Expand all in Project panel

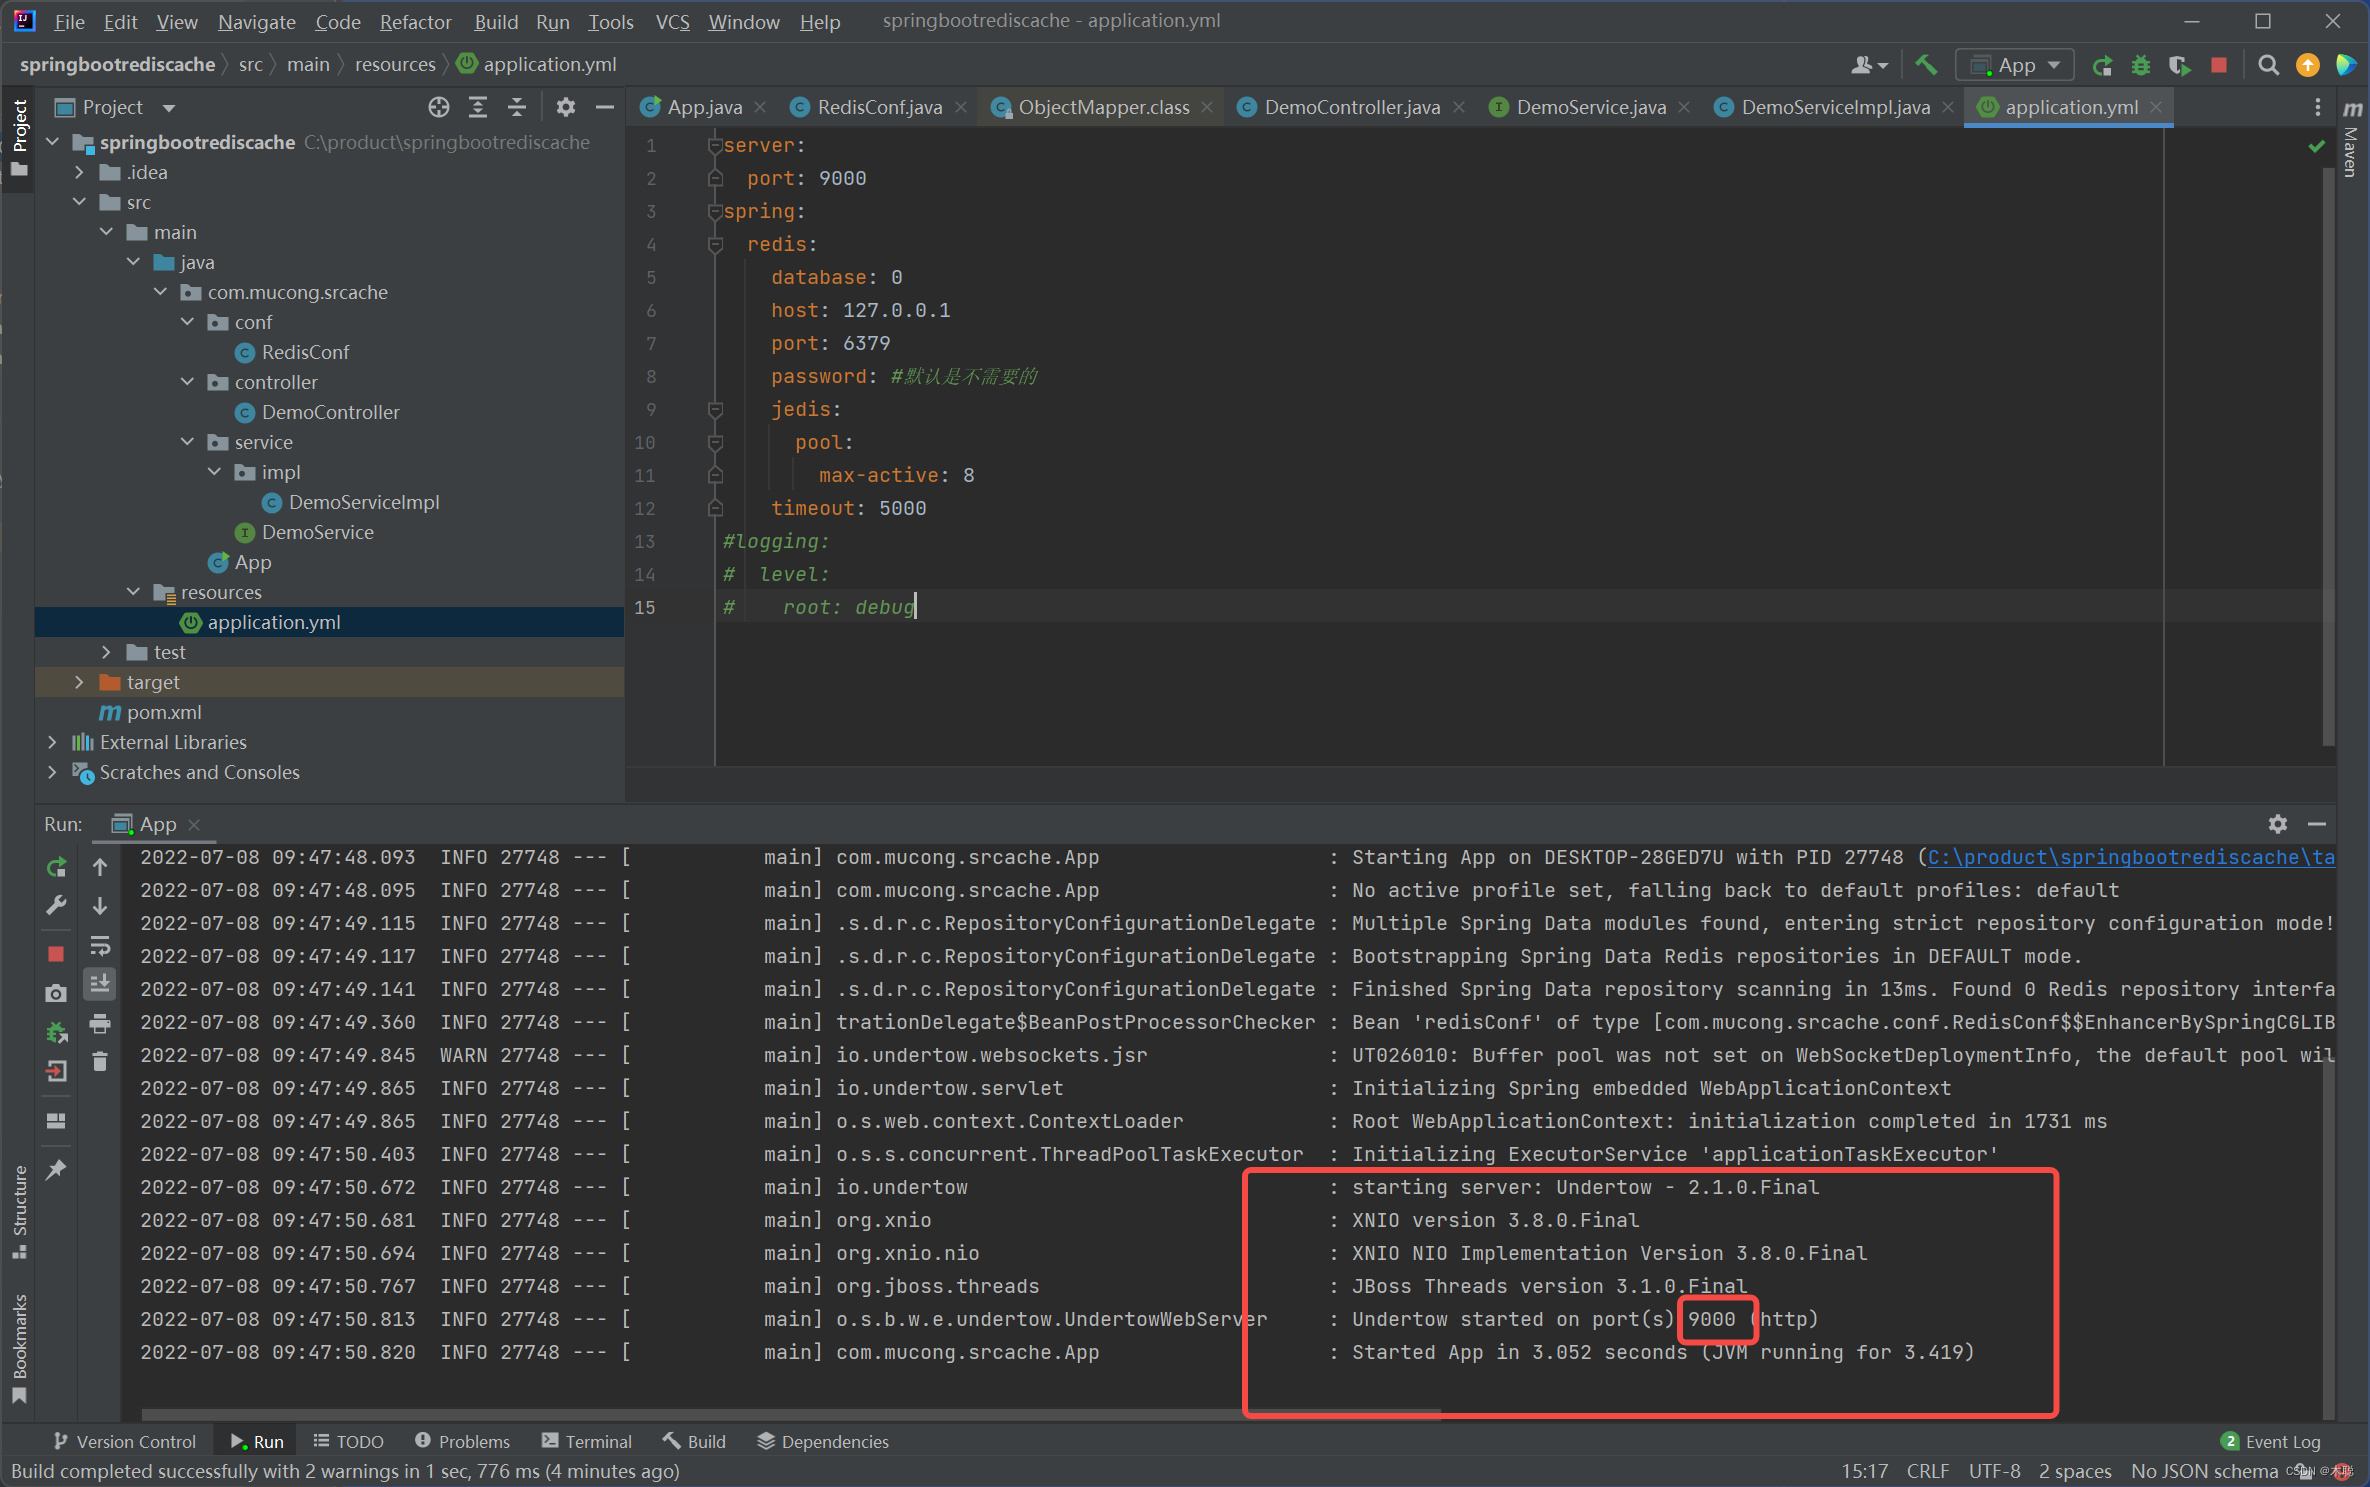pos(478,107)
